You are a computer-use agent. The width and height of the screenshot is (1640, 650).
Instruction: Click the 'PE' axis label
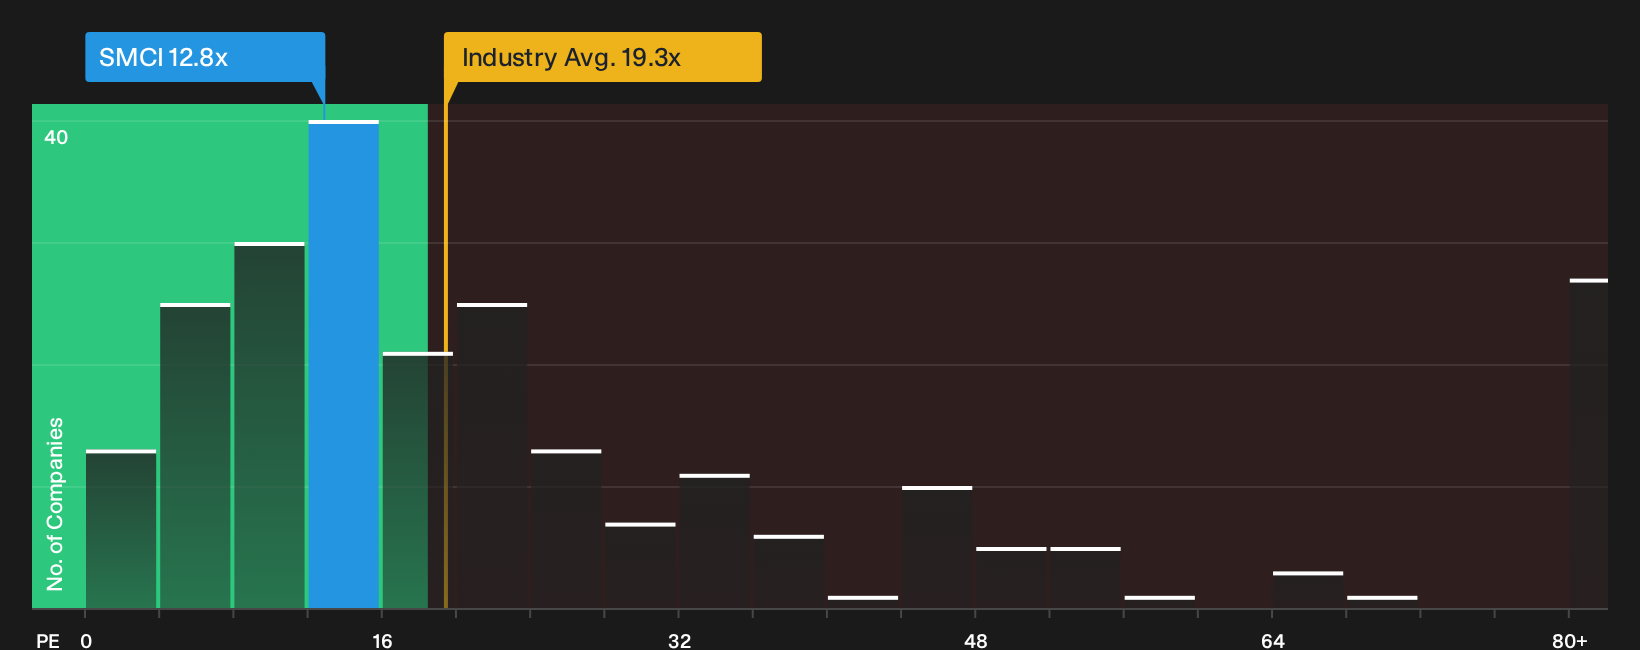click(x=48, y=640)
